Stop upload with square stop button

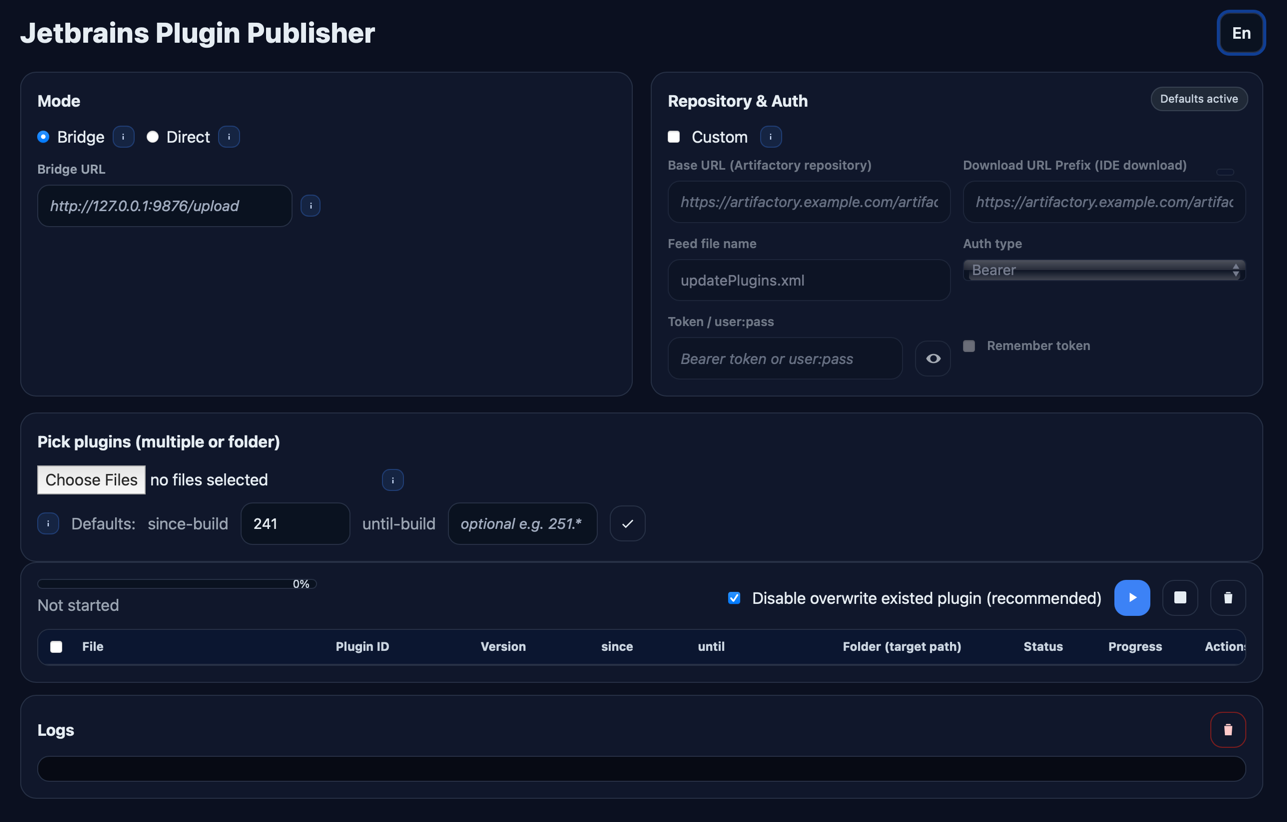tap(1180, 598)
